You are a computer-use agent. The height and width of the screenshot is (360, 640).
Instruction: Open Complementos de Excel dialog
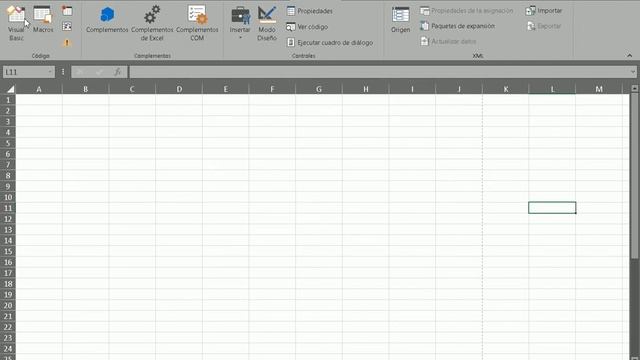click(x=152, y=23)
